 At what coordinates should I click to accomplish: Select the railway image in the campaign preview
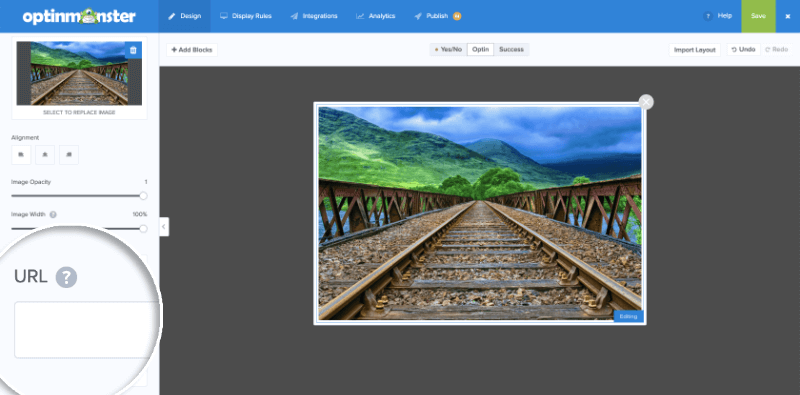click(480, 213)
